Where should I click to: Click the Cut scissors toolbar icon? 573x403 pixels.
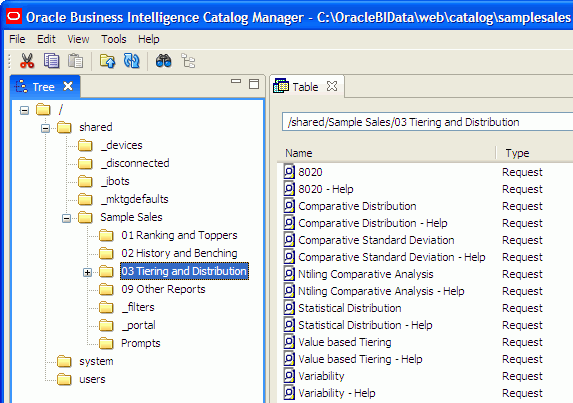pos(27,61)
